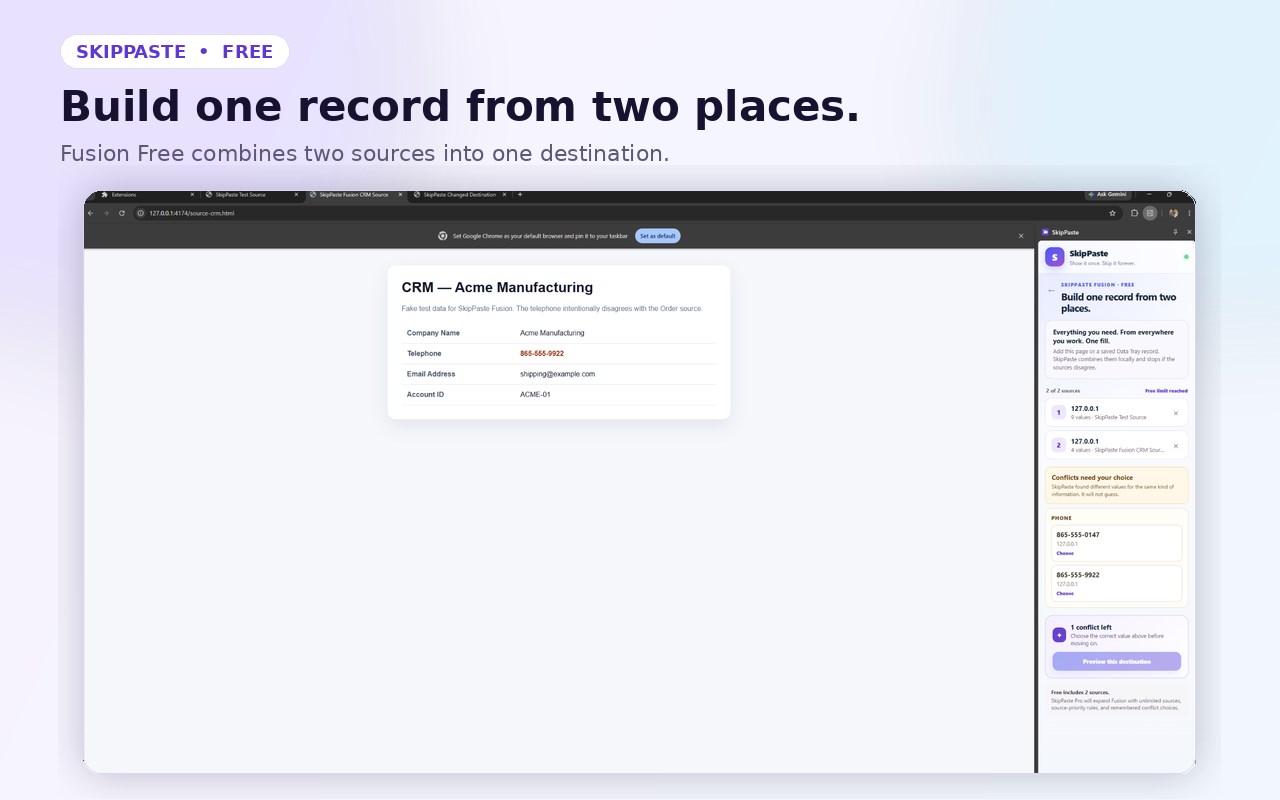Click the SkipPaste purple S logo

[x=1055, y=257]
